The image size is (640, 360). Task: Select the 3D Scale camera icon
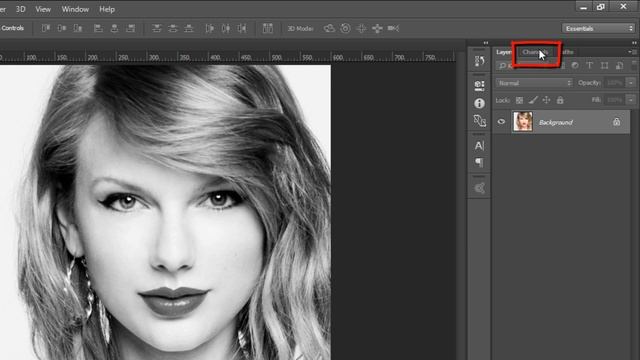393,28
